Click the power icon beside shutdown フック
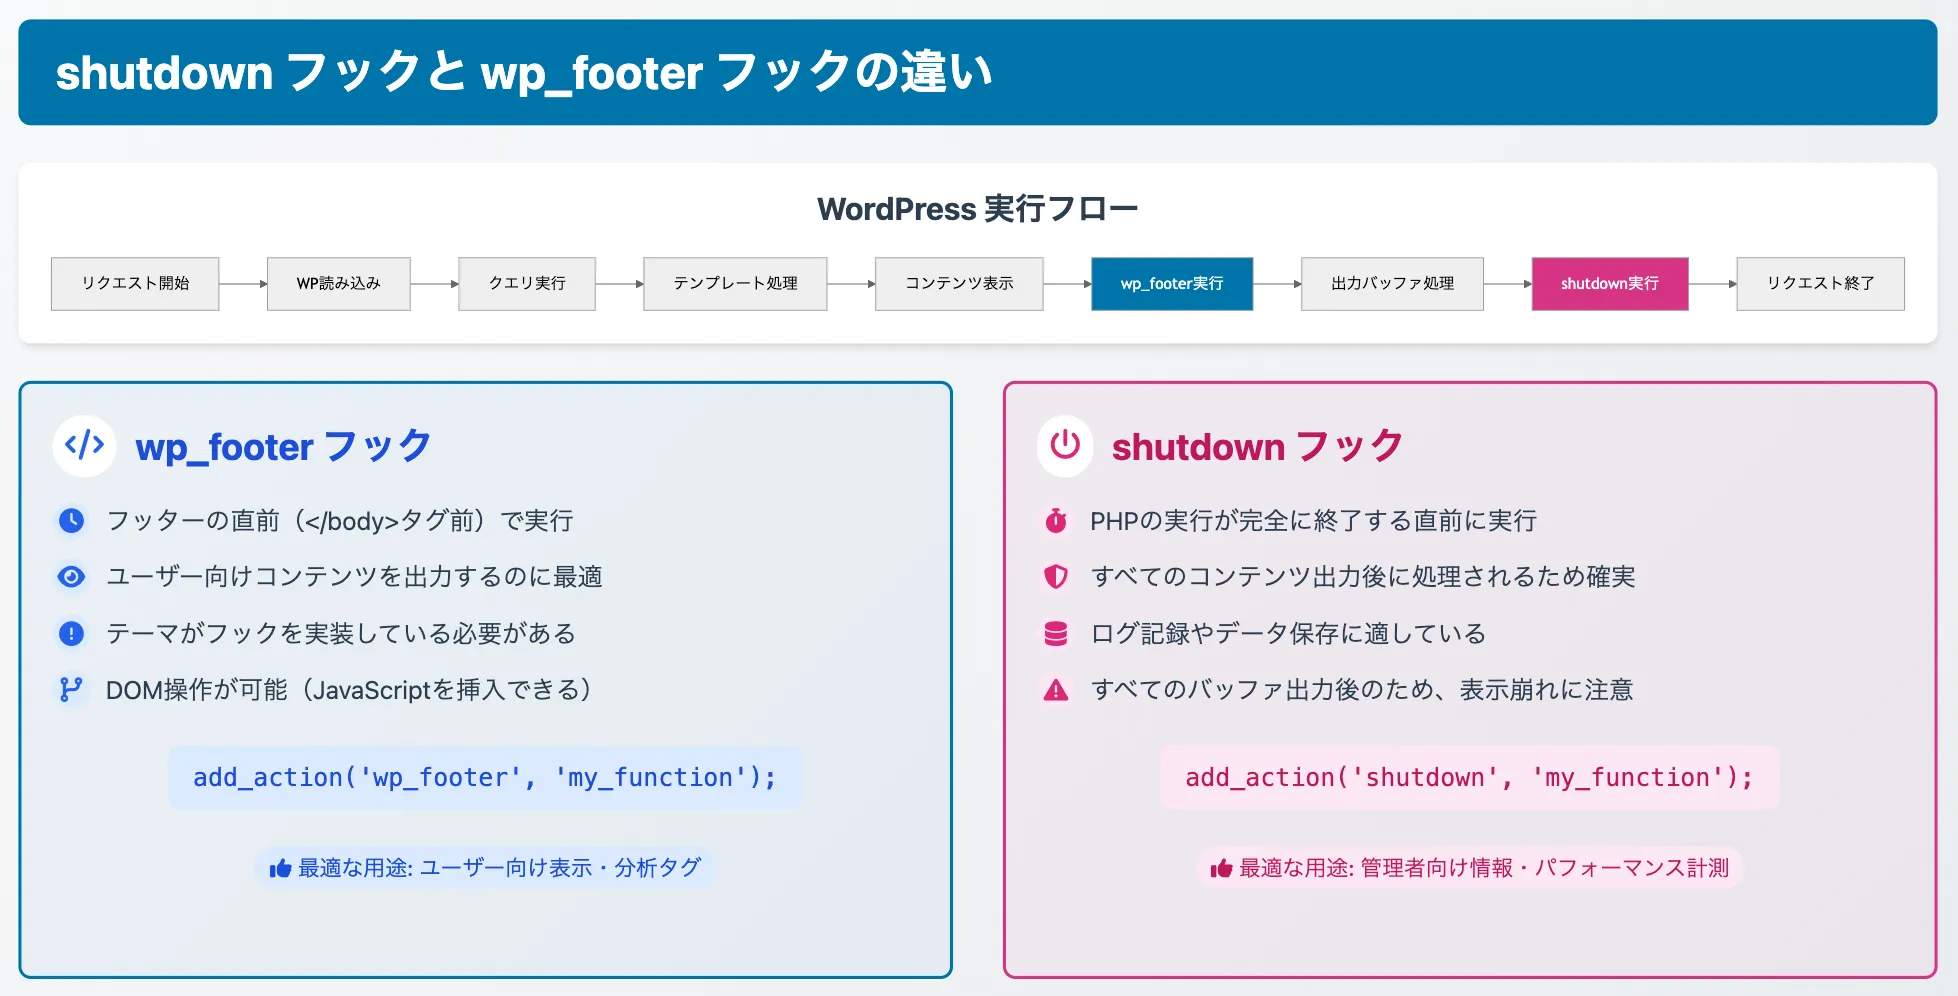 click(1065, 445)
